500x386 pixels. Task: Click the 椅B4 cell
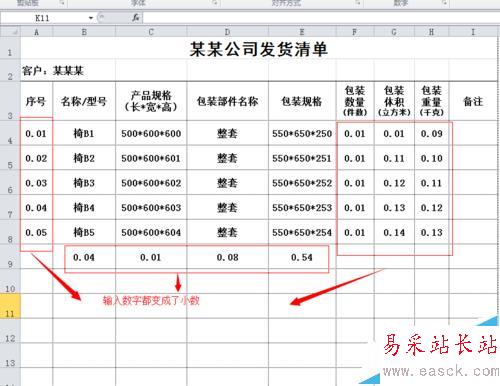tap(84, 207)
